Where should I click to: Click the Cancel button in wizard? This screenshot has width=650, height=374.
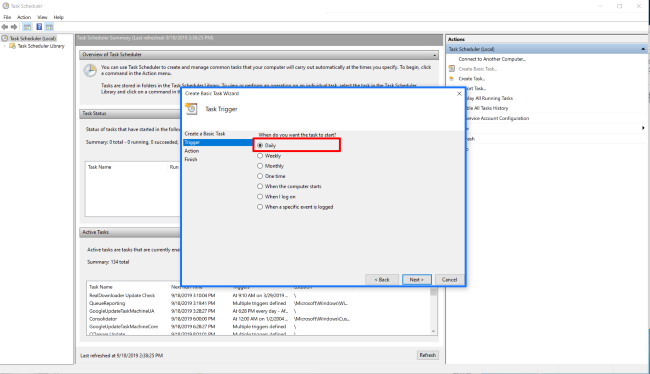pyautogui.click(x=449, y=280)
